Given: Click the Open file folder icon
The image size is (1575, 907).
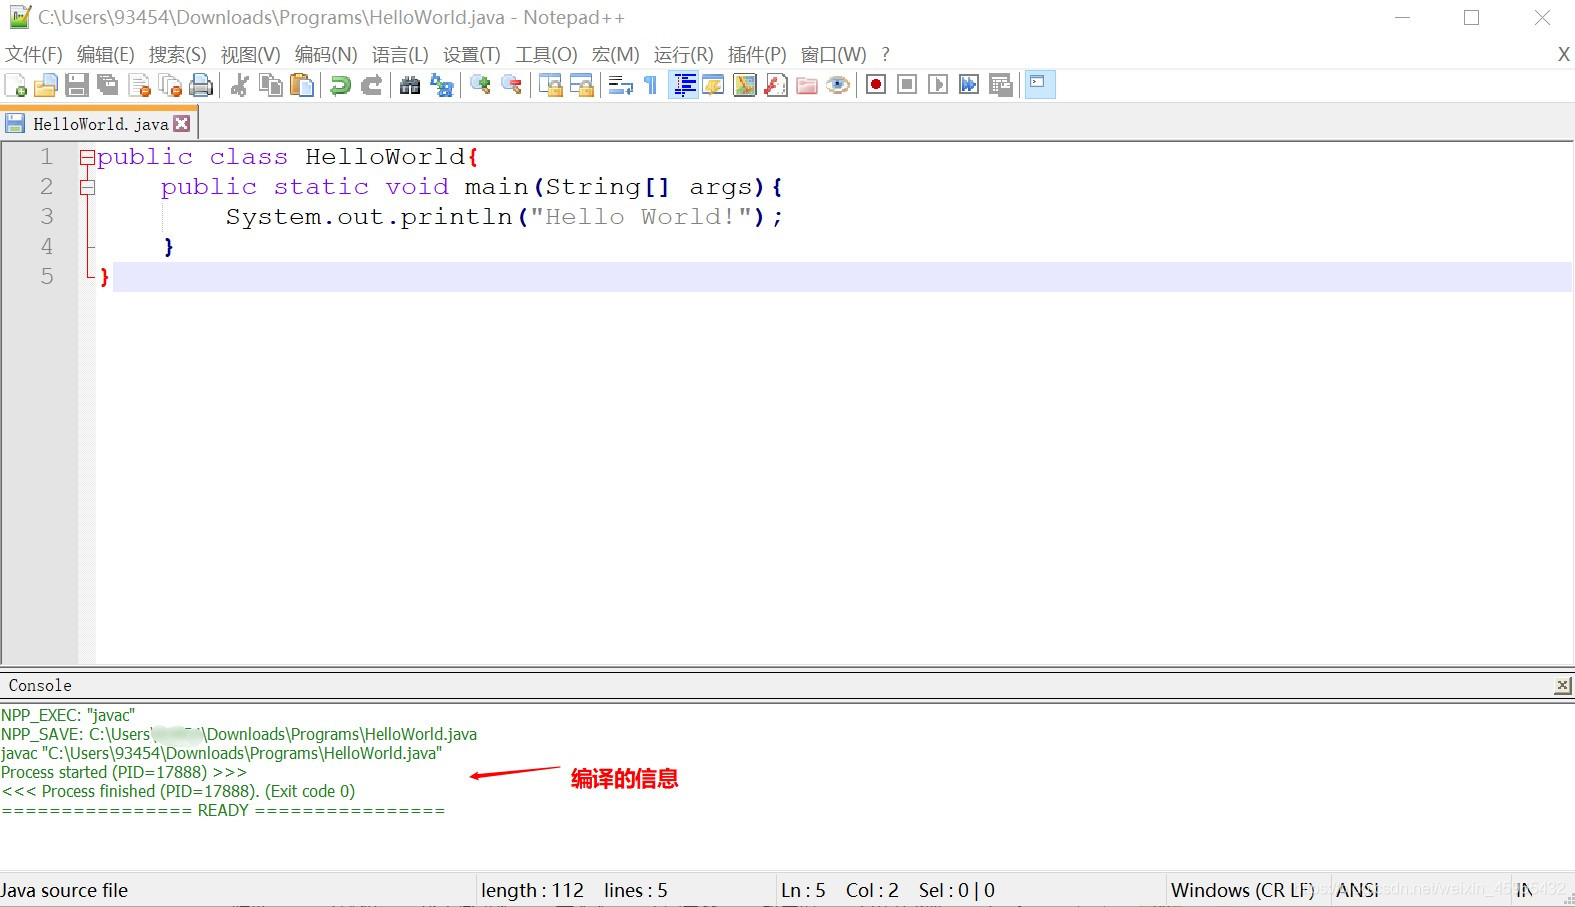Looking at the screenshot, I should click(x=45, y=85).
